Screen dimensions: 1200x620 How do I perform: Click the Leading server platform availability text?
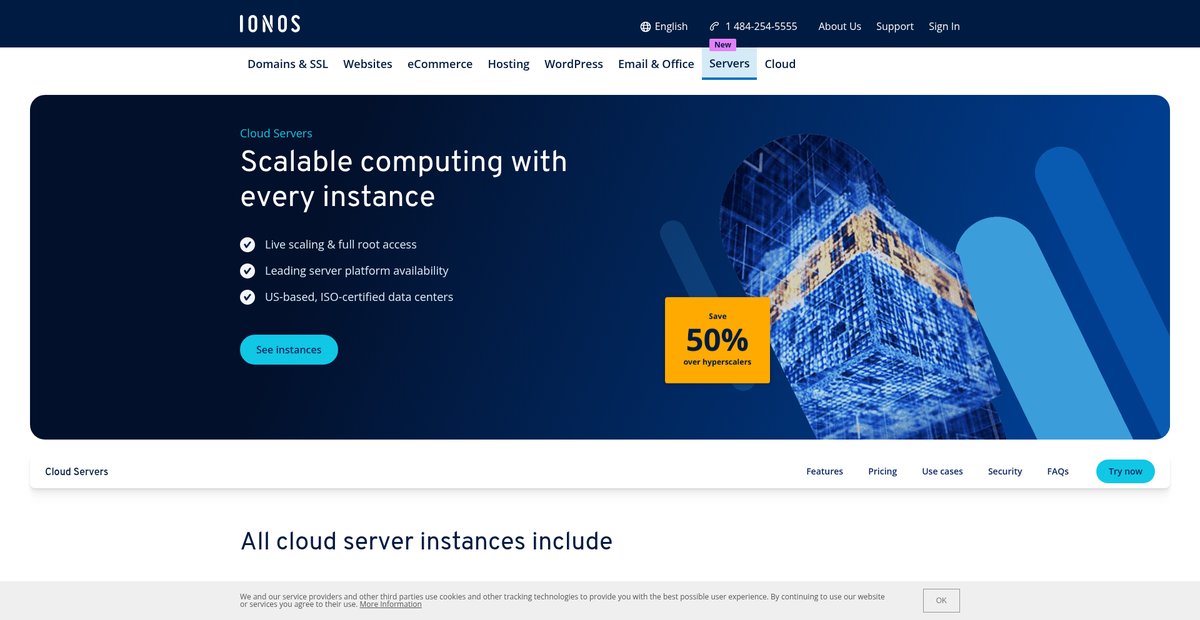tap(357, 271)
